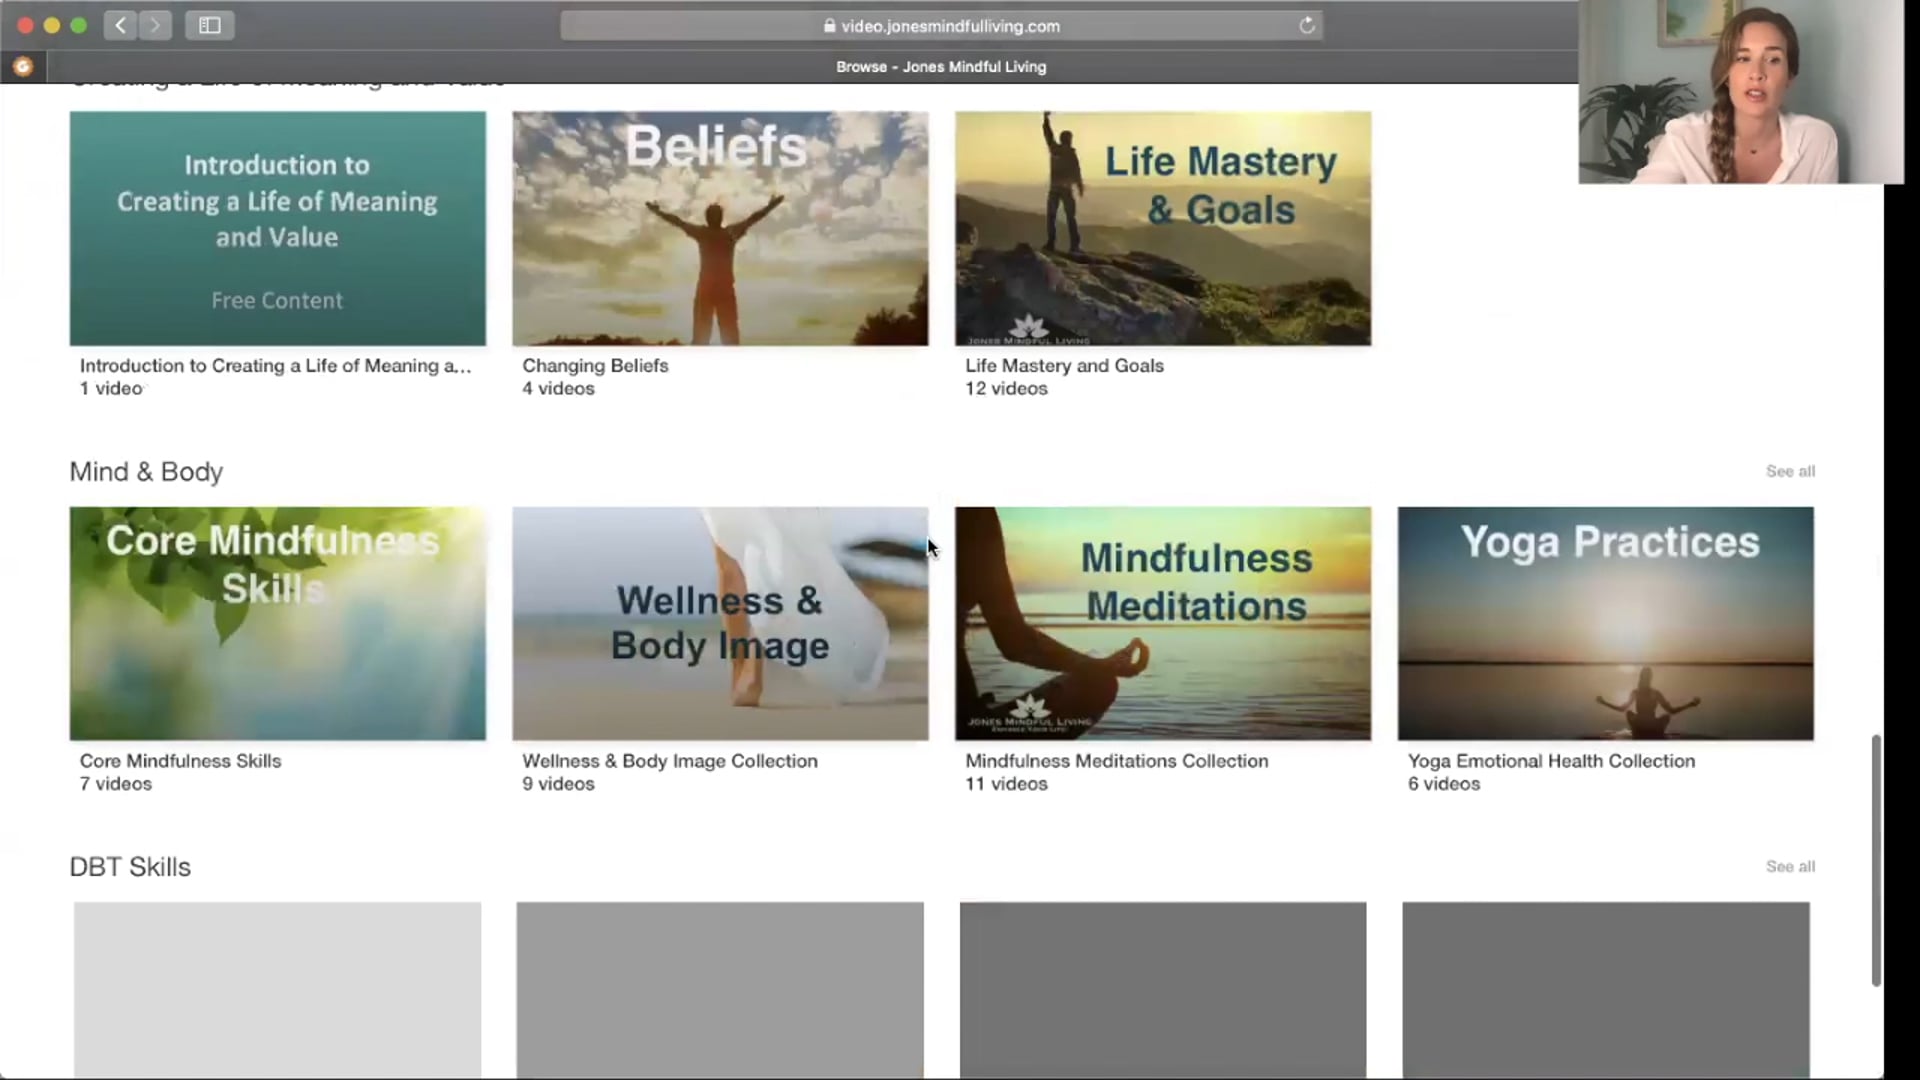Viewport: 1920px width, 1080px height.
Task: Click the orange pinned tab favicon
Action: pyautogui.click(x=23, y=67)
